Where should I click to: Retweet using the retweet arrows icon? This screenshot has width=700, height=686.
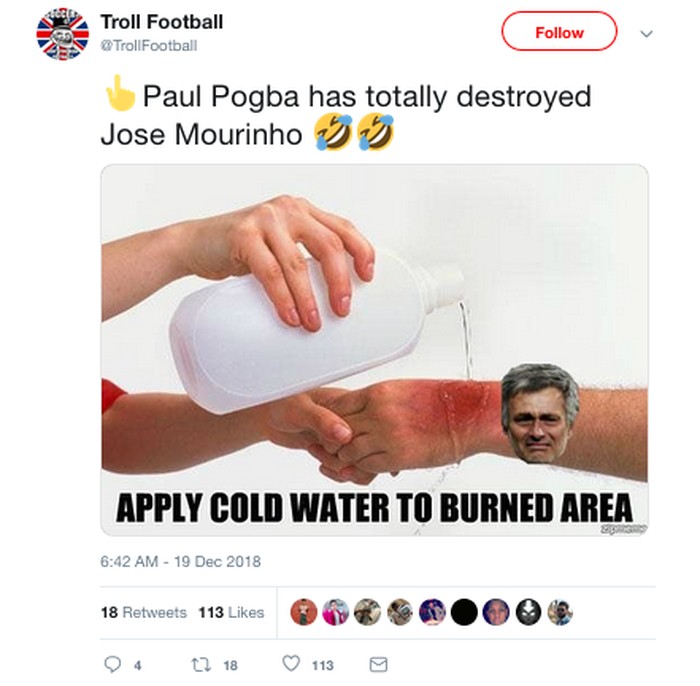(198, 664)
